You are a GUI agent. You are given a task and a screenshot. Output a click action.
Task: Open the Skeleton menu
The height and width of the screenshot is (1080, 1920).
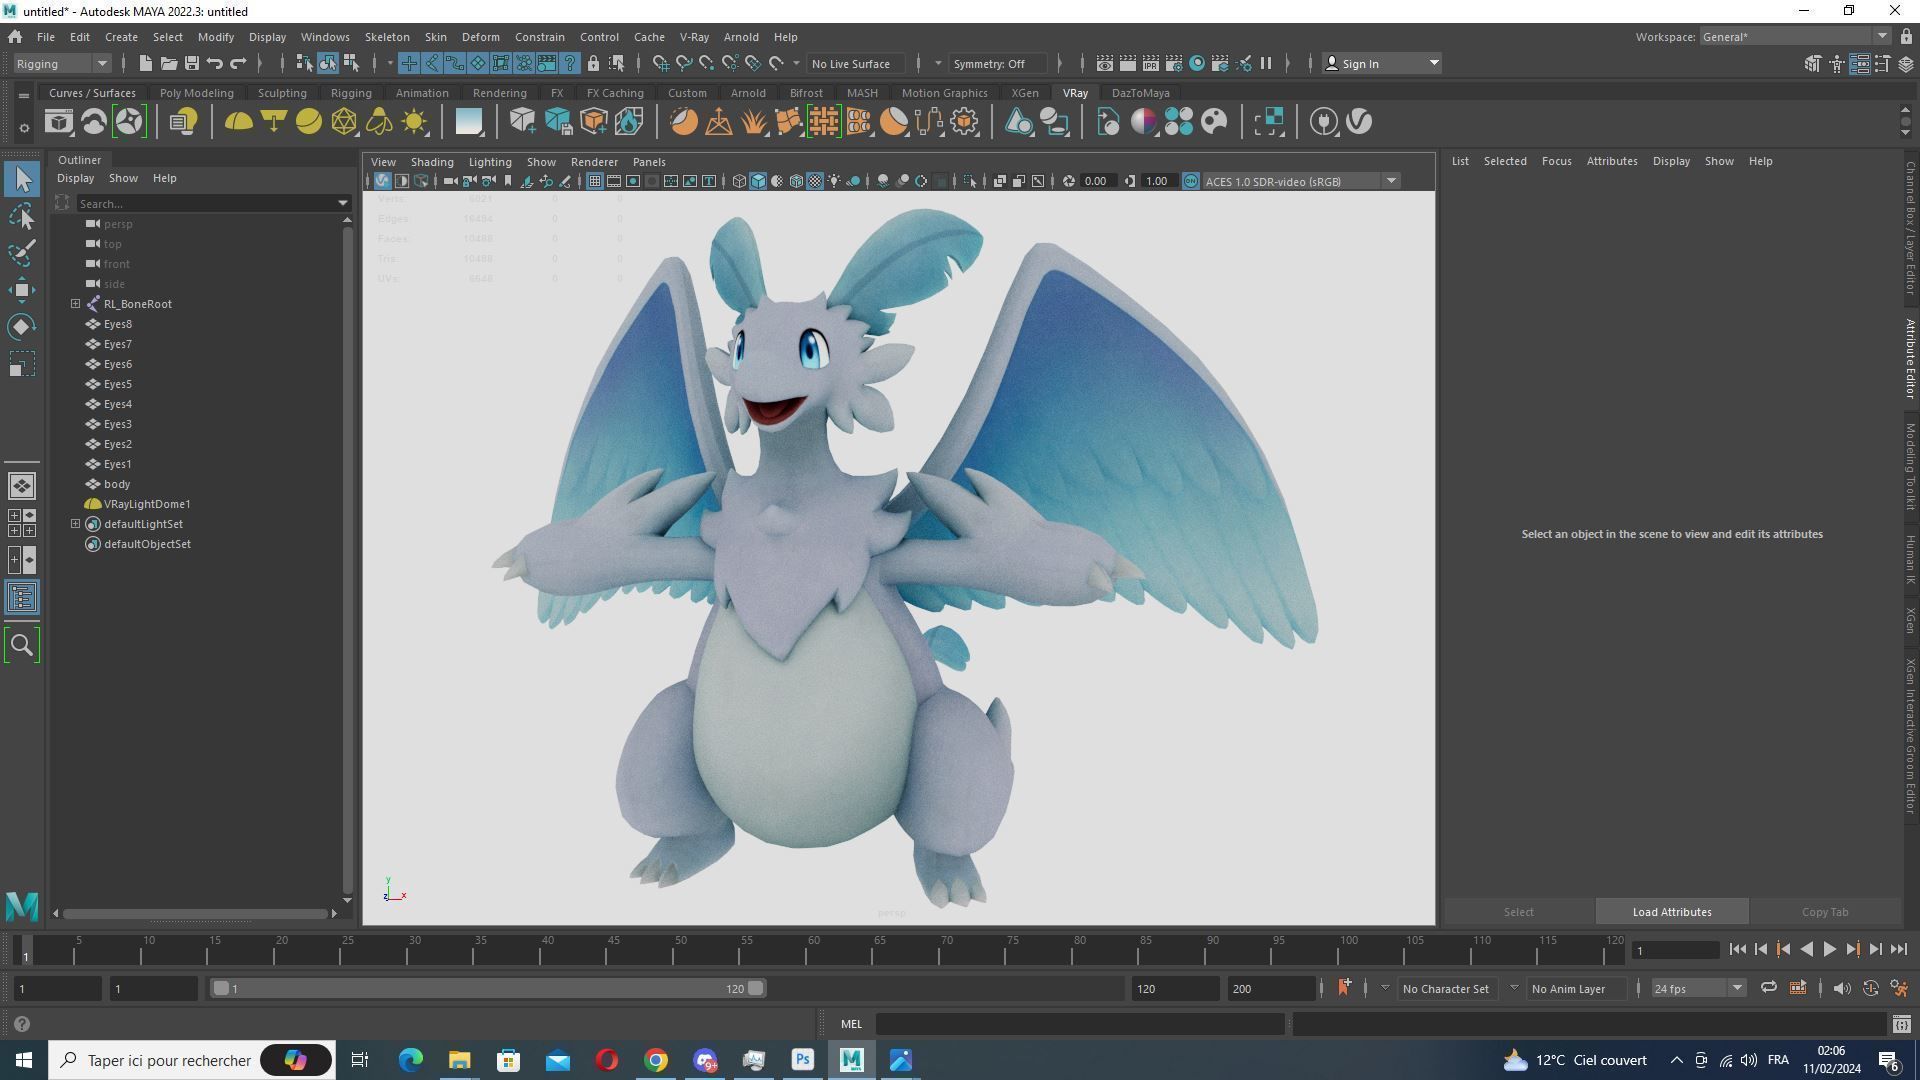(387, 37)
